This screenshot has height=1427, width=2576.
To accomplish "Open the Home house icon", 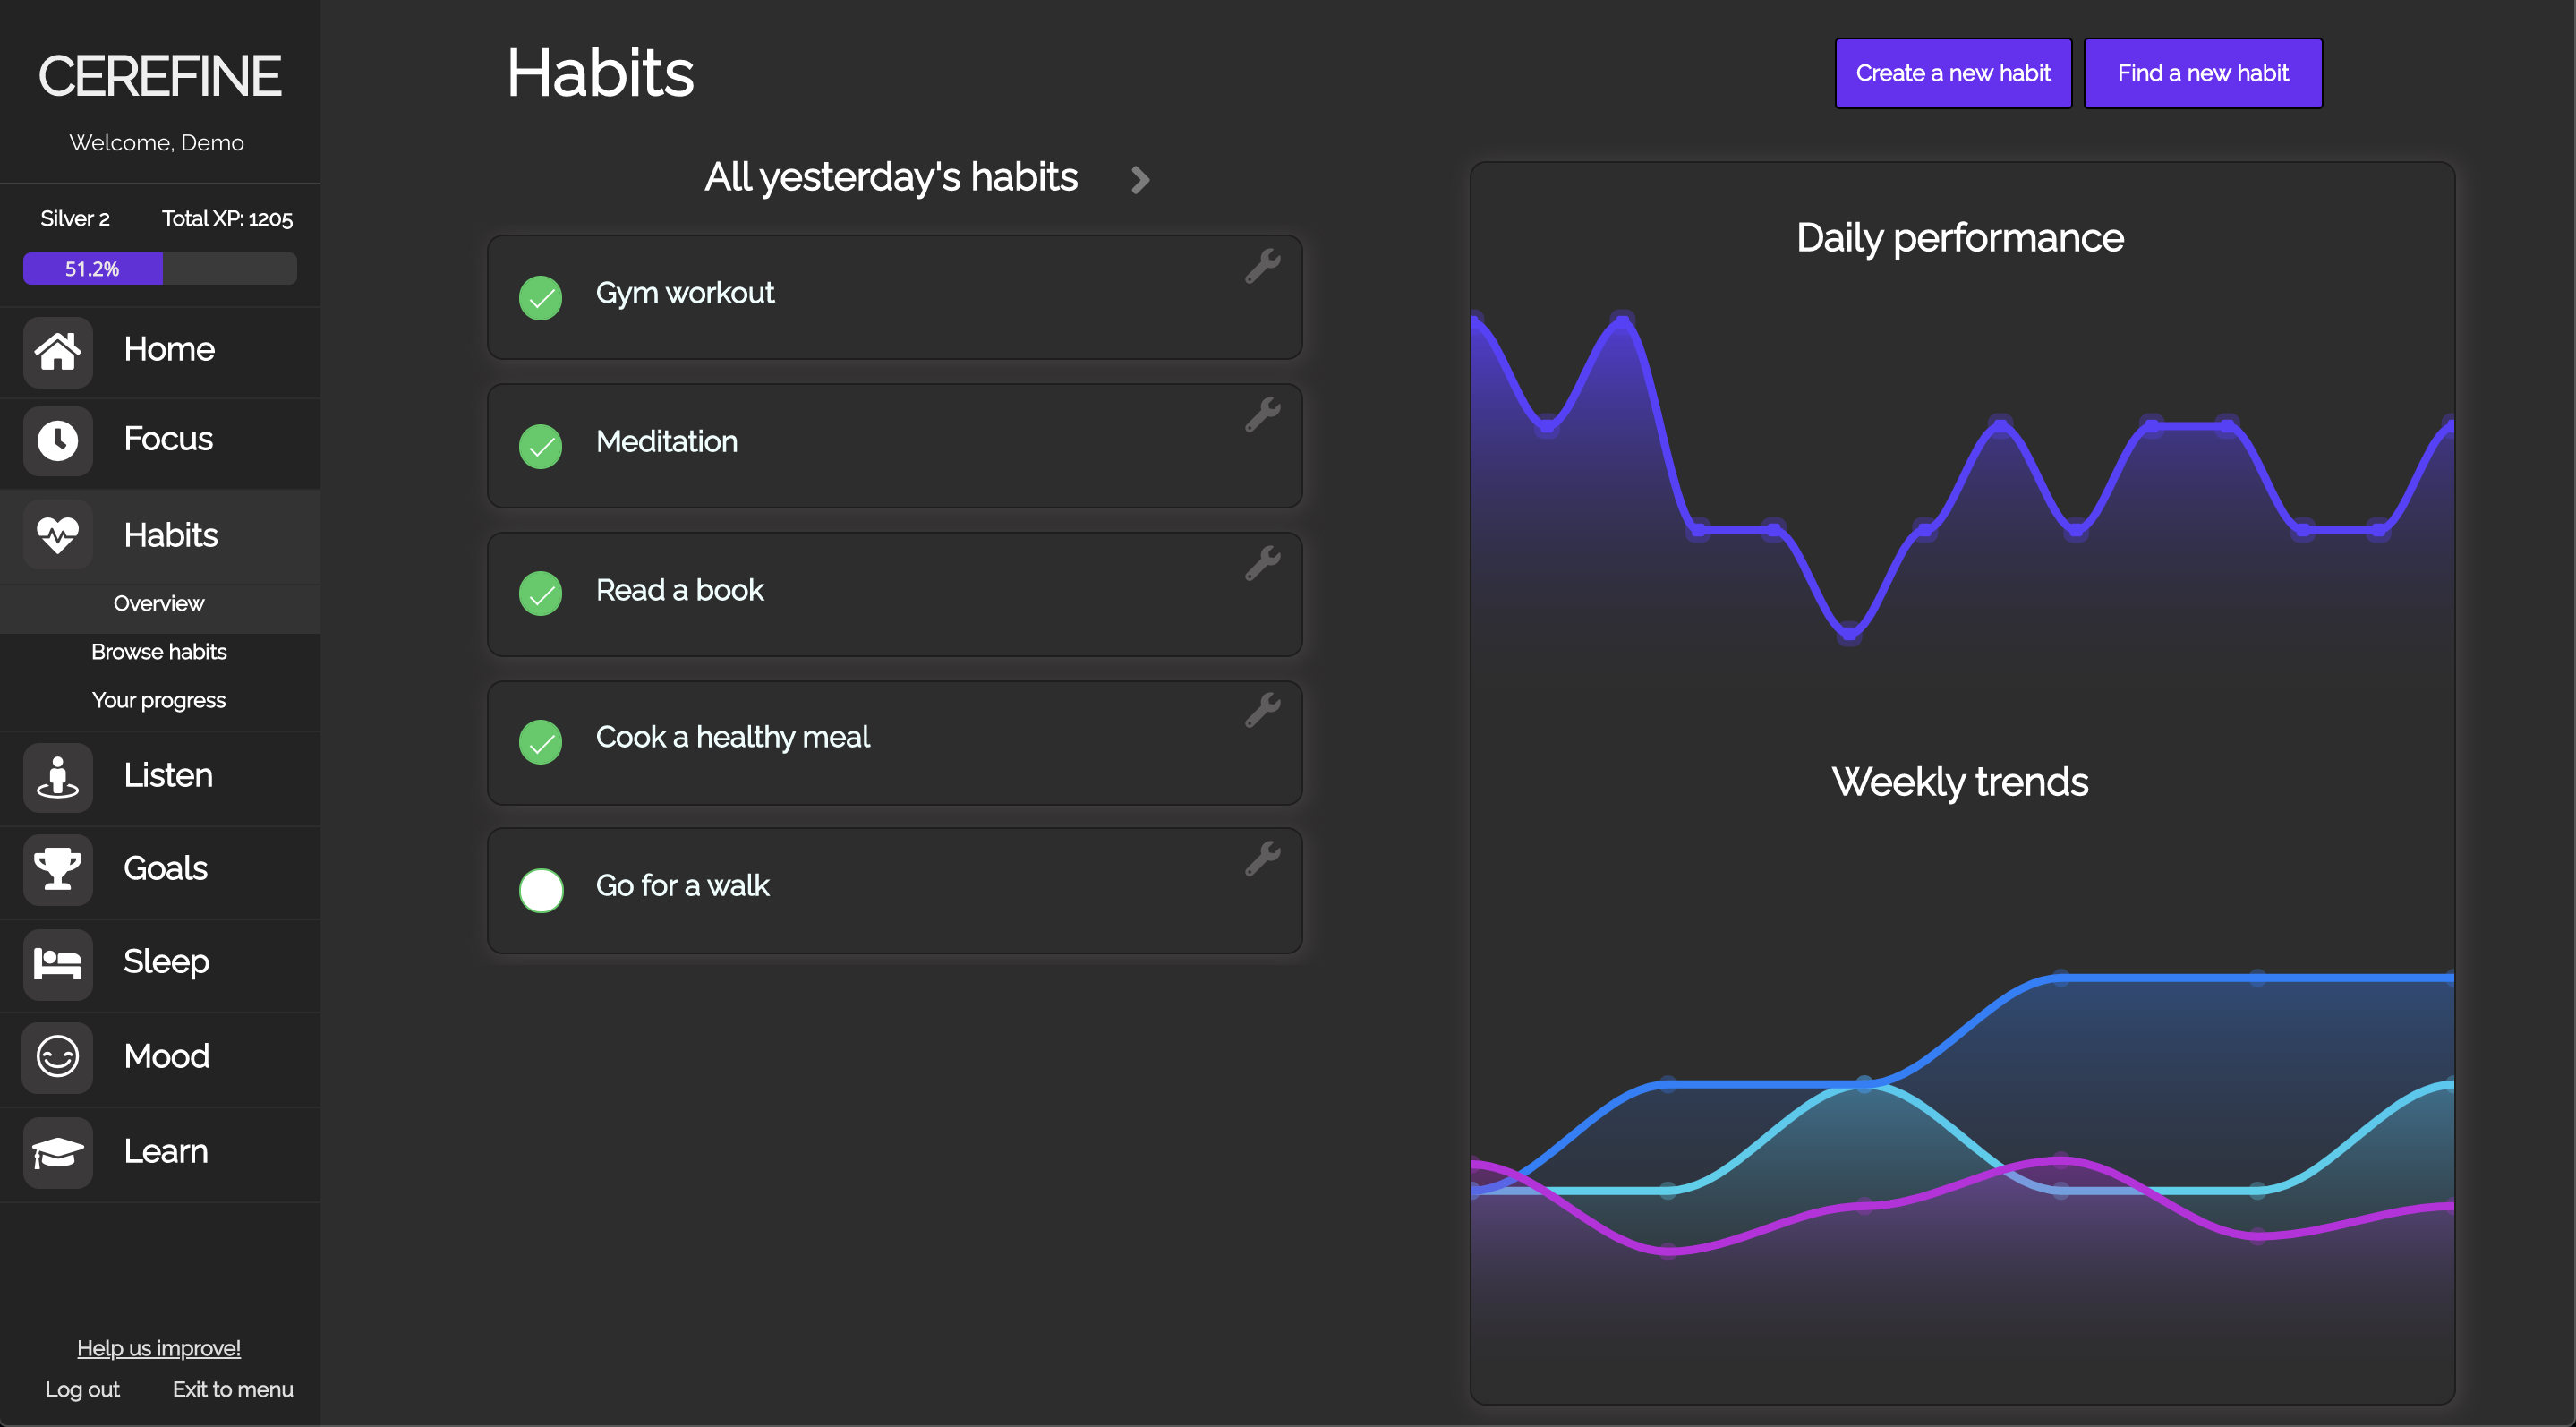I will [x=57, y=351].
